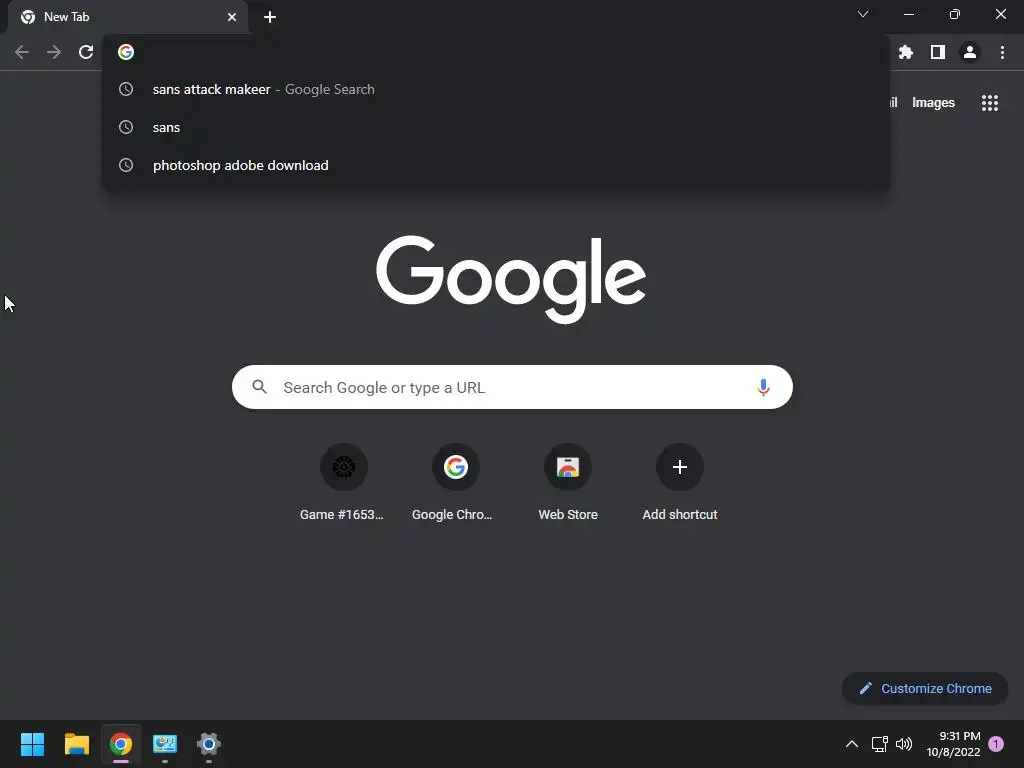
Task: Start voice search with microphone icon
Action: point(763,387)
